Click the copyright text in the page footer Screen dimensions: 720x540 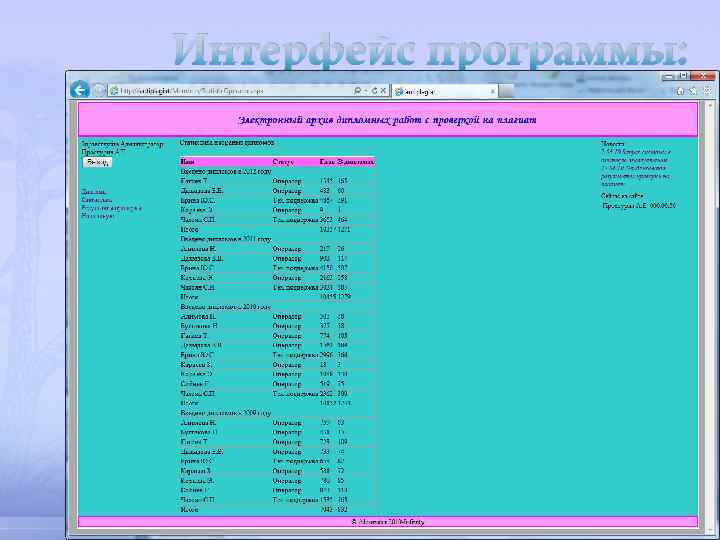pos(388,522)
